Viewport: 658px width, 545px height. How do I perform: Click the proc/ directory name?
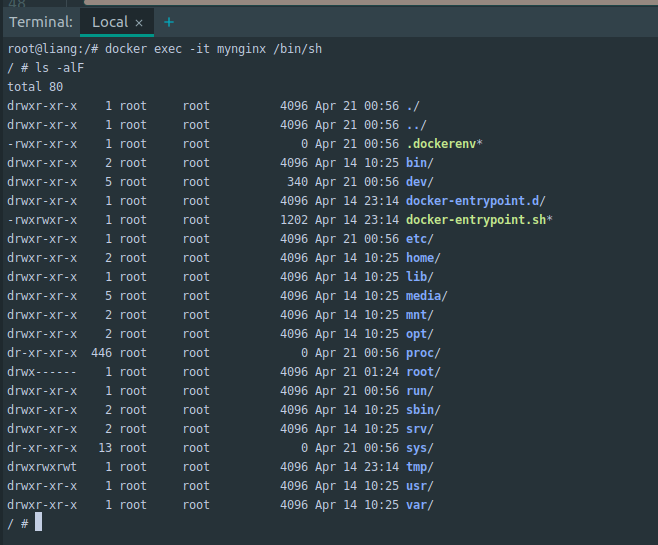click(x=423, y=353)
